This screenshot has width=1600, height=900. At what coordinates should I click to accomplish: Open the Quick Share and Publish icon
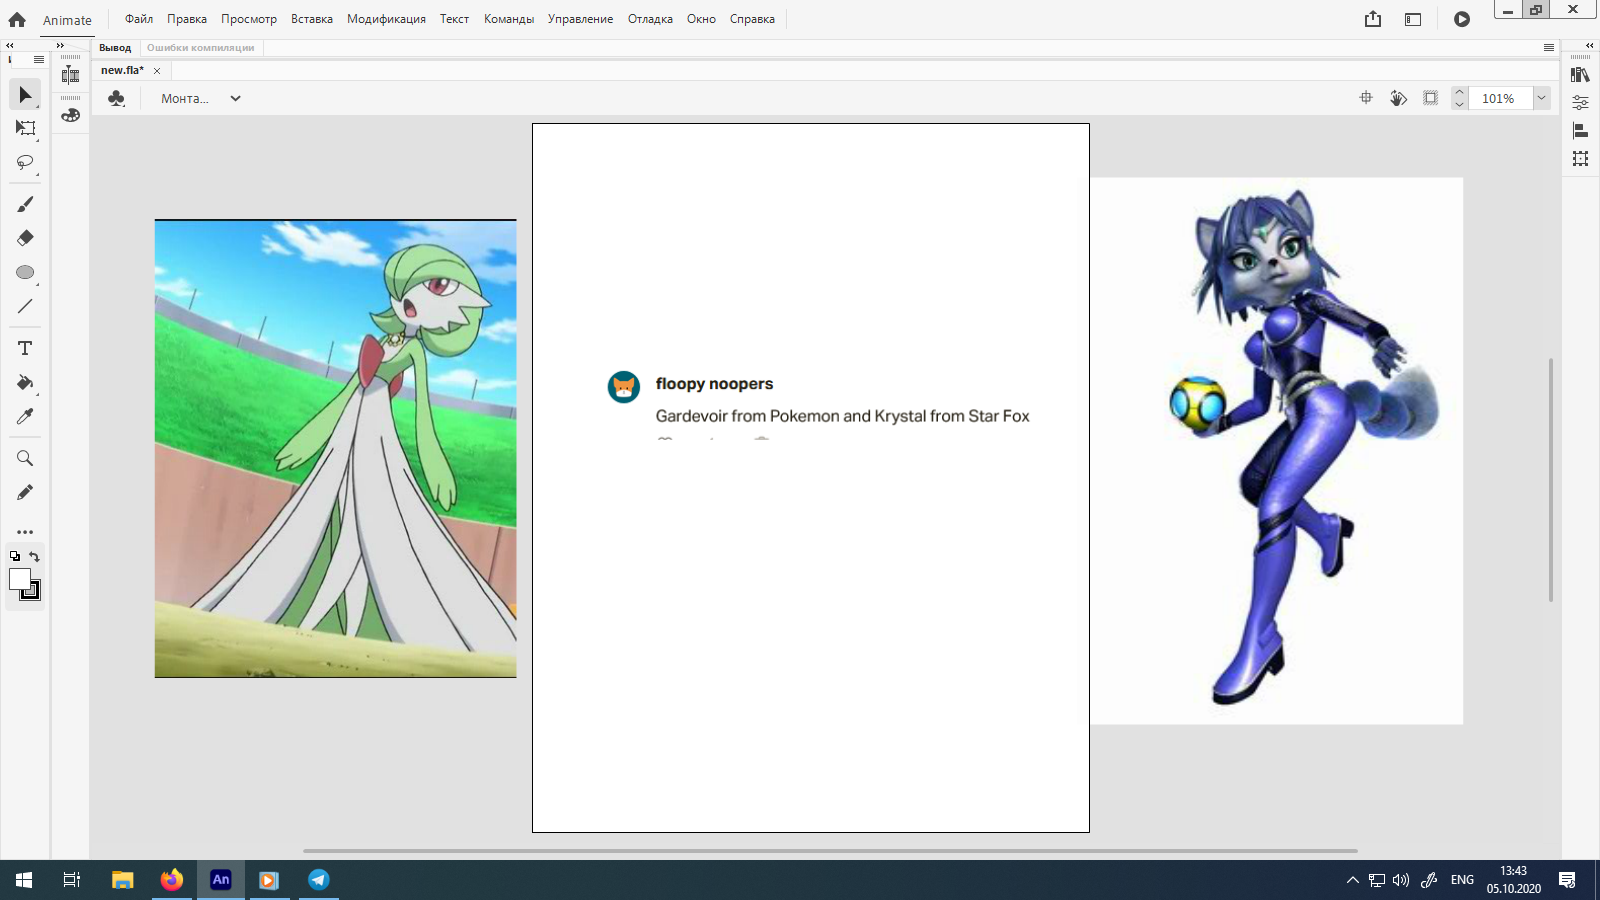click(x=1373, y=19)
